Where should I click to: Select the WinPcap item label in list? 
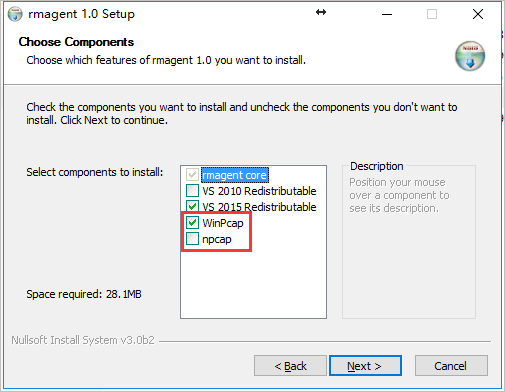(223, 223)
